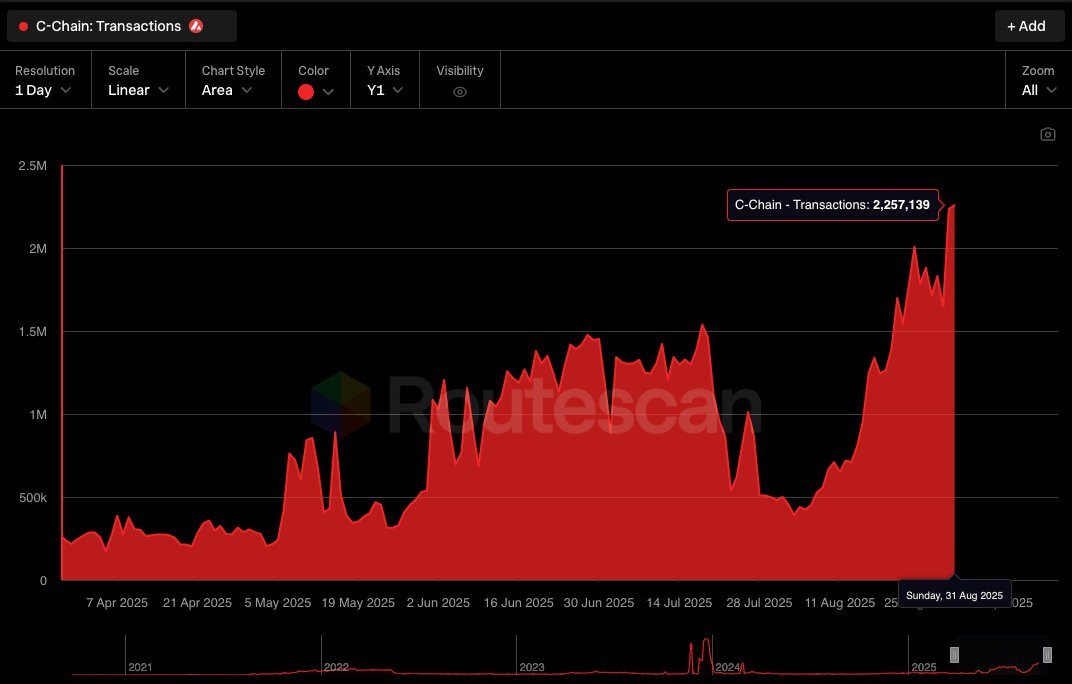
Task: Click the 5 May 2025 x-axis label
Action: coord(278,603)
